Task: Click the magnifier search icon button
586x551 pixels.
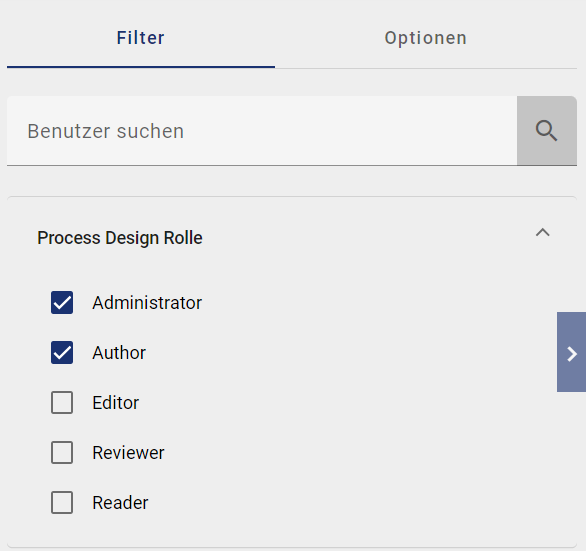Action: (x=547, y=131)
